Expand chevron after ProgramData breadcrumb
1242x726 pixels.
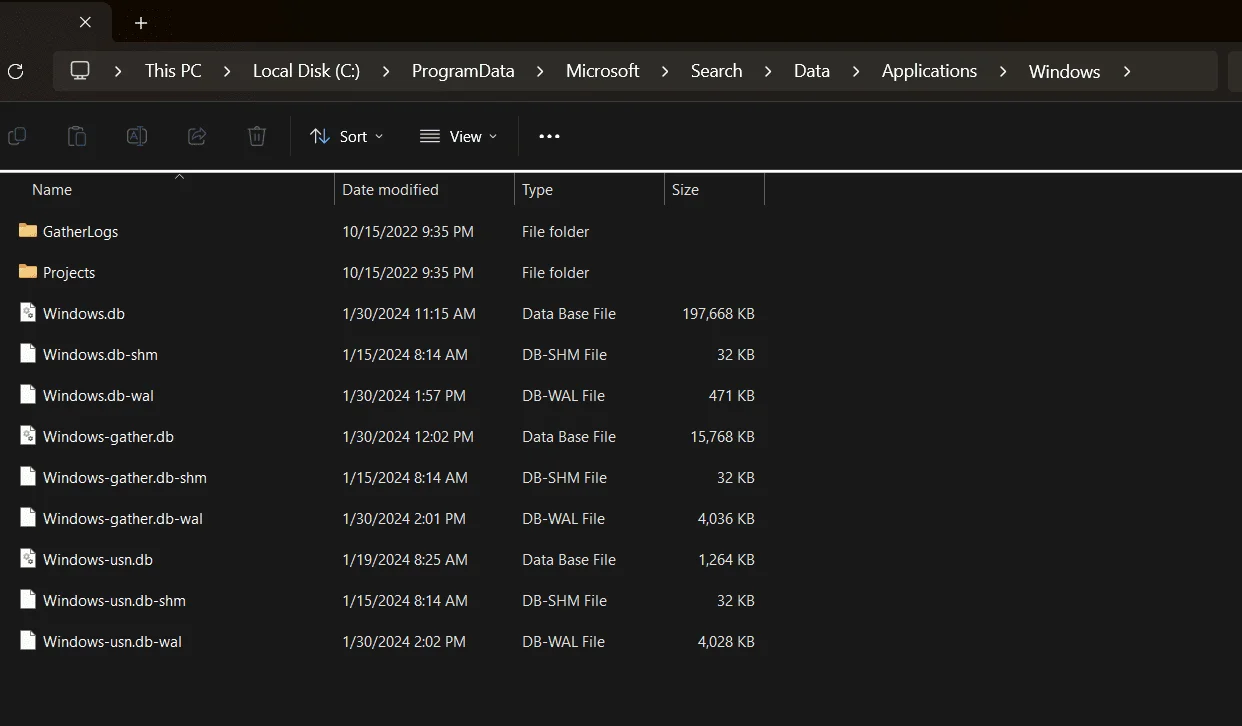point(540,71)
